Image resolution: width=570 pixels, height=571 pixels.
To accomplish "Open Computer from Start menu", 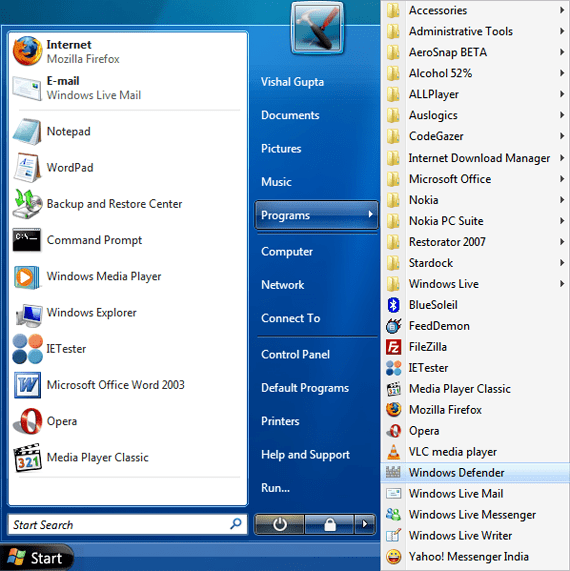I will click(x=287, y=252).
